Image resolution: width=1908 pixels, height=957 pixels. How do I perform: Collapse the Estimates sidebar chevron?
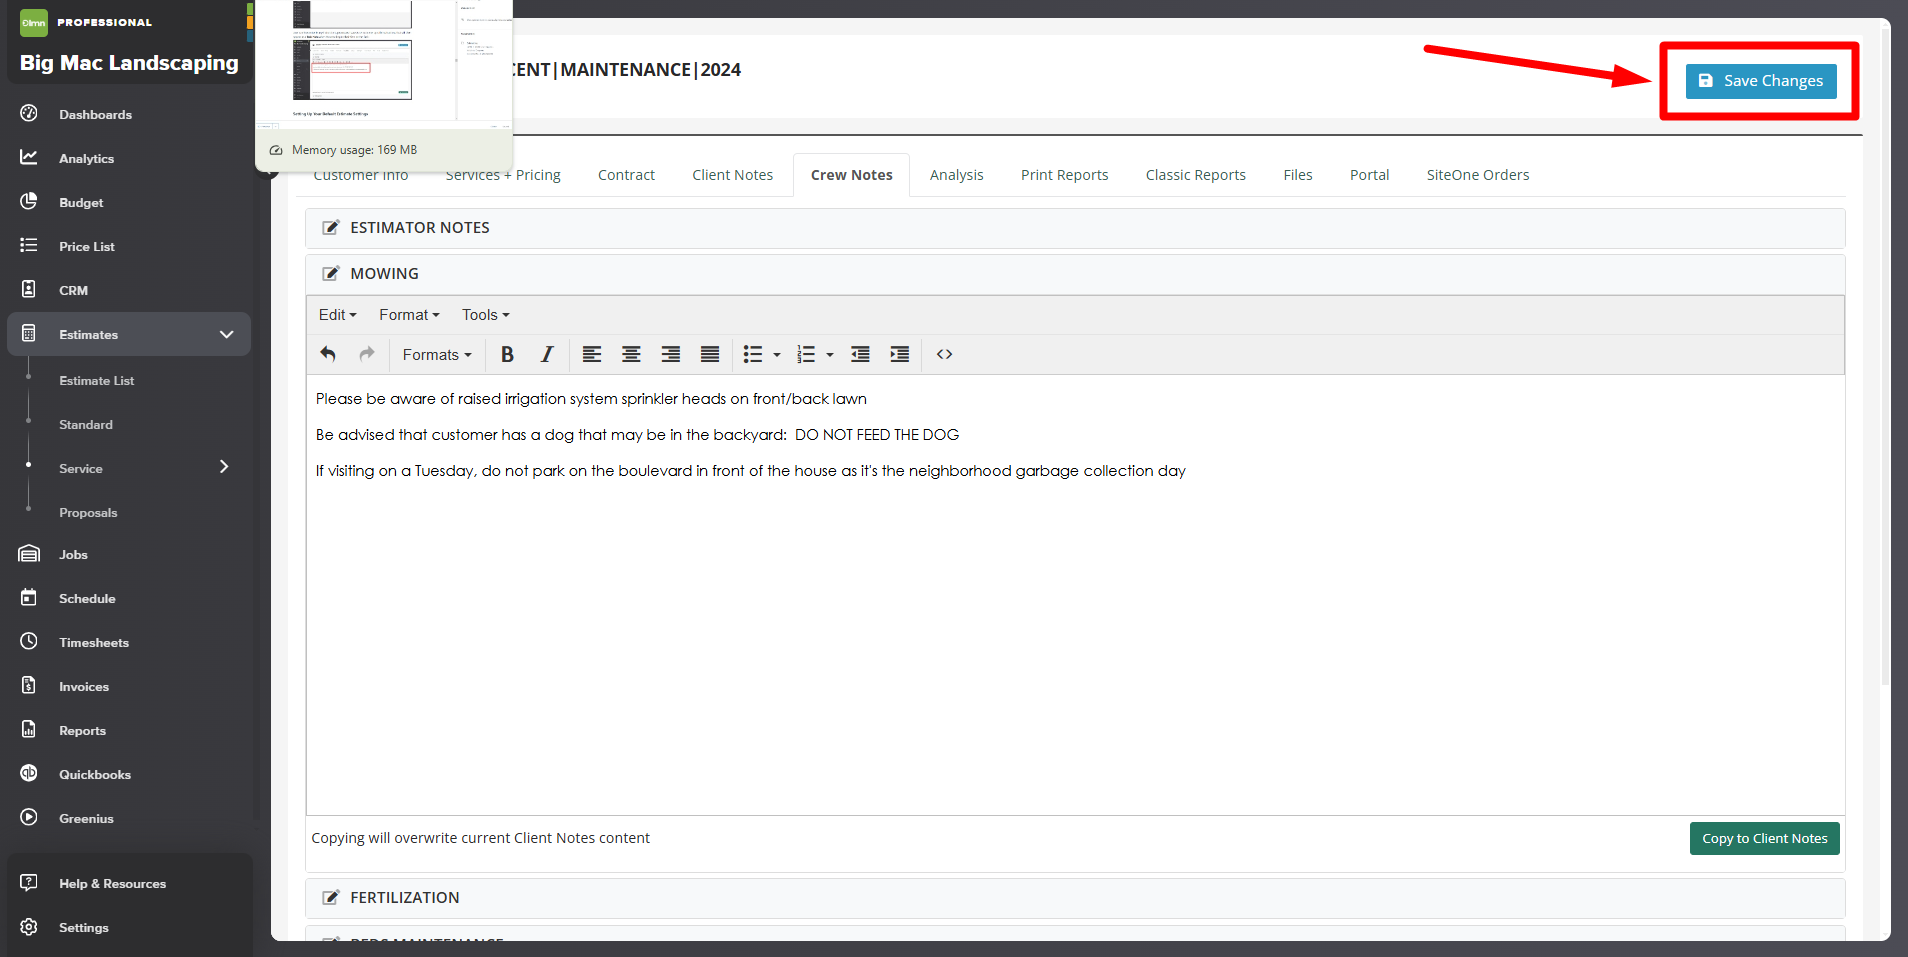227,334
